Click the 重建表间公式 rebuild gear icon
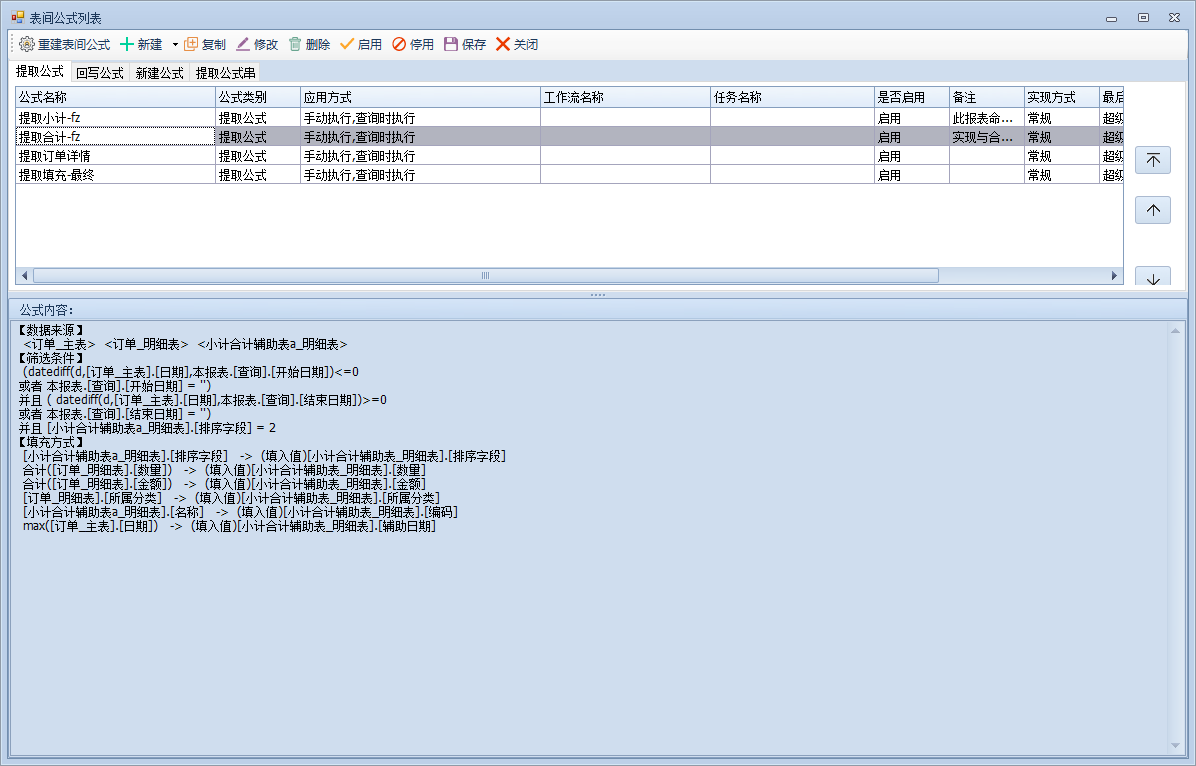The width and height of the screenshot is (1196, 766). (x=27, y=45)
